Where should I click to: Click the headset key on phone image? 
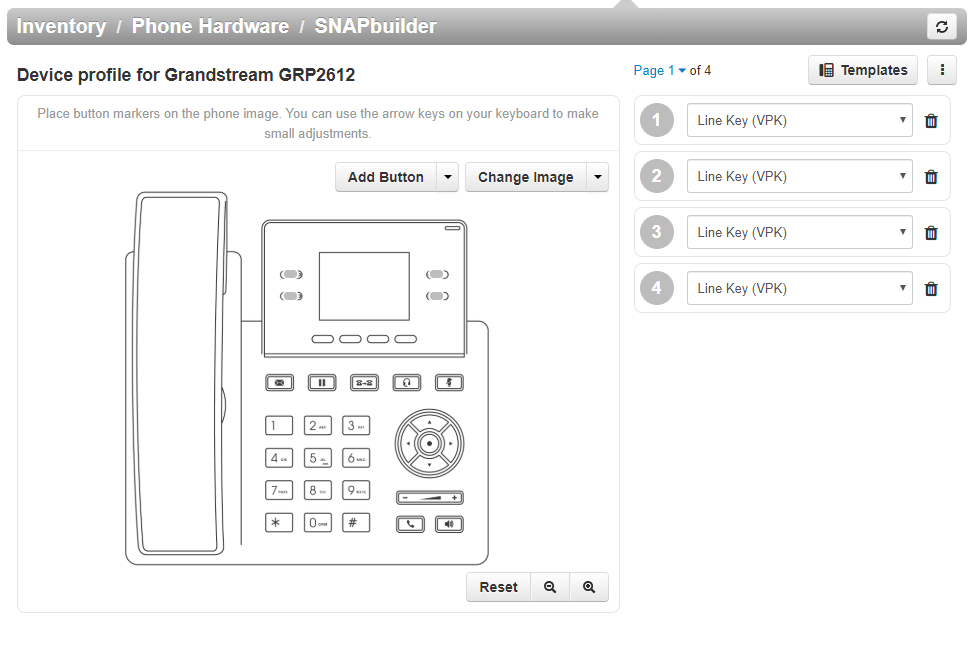(406, 382)
